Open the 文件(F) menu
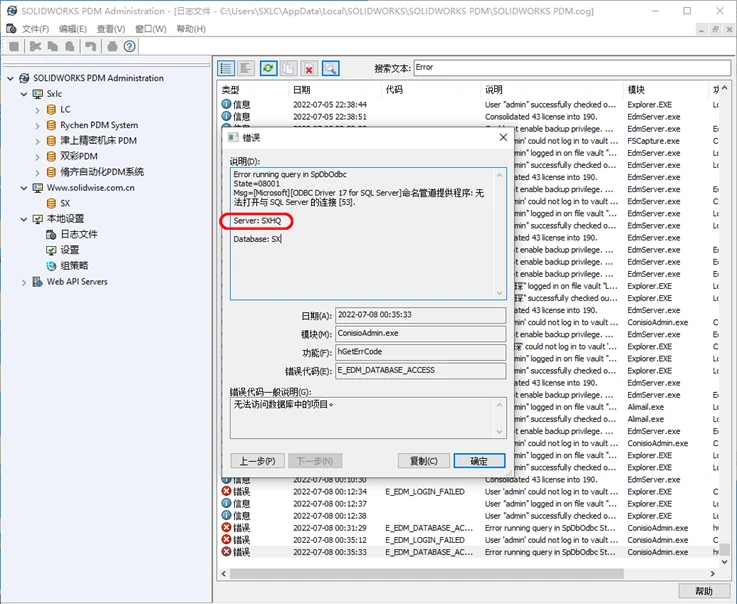This screenshot has width=737, height=604. [x=35, y=29]
